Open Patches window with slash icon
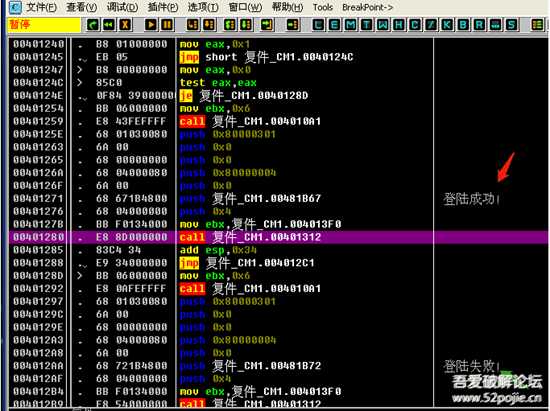Screen dimensions: 550x411 pyautogui.click(x=431, y=25)
